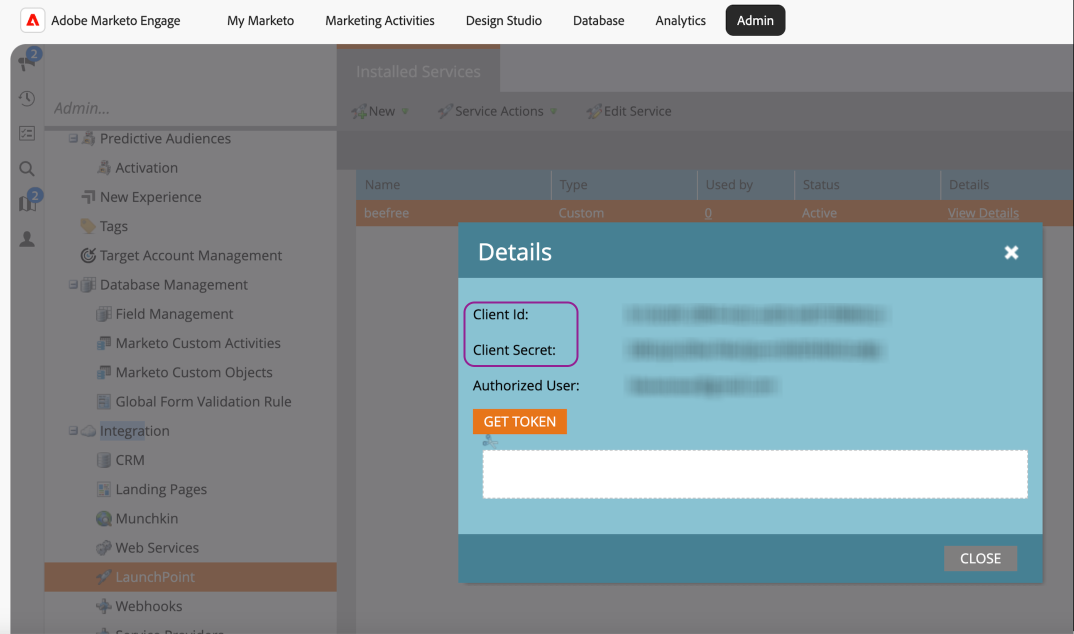Select the beefree service row name
1074x634 pixels.
pos(386,213)
